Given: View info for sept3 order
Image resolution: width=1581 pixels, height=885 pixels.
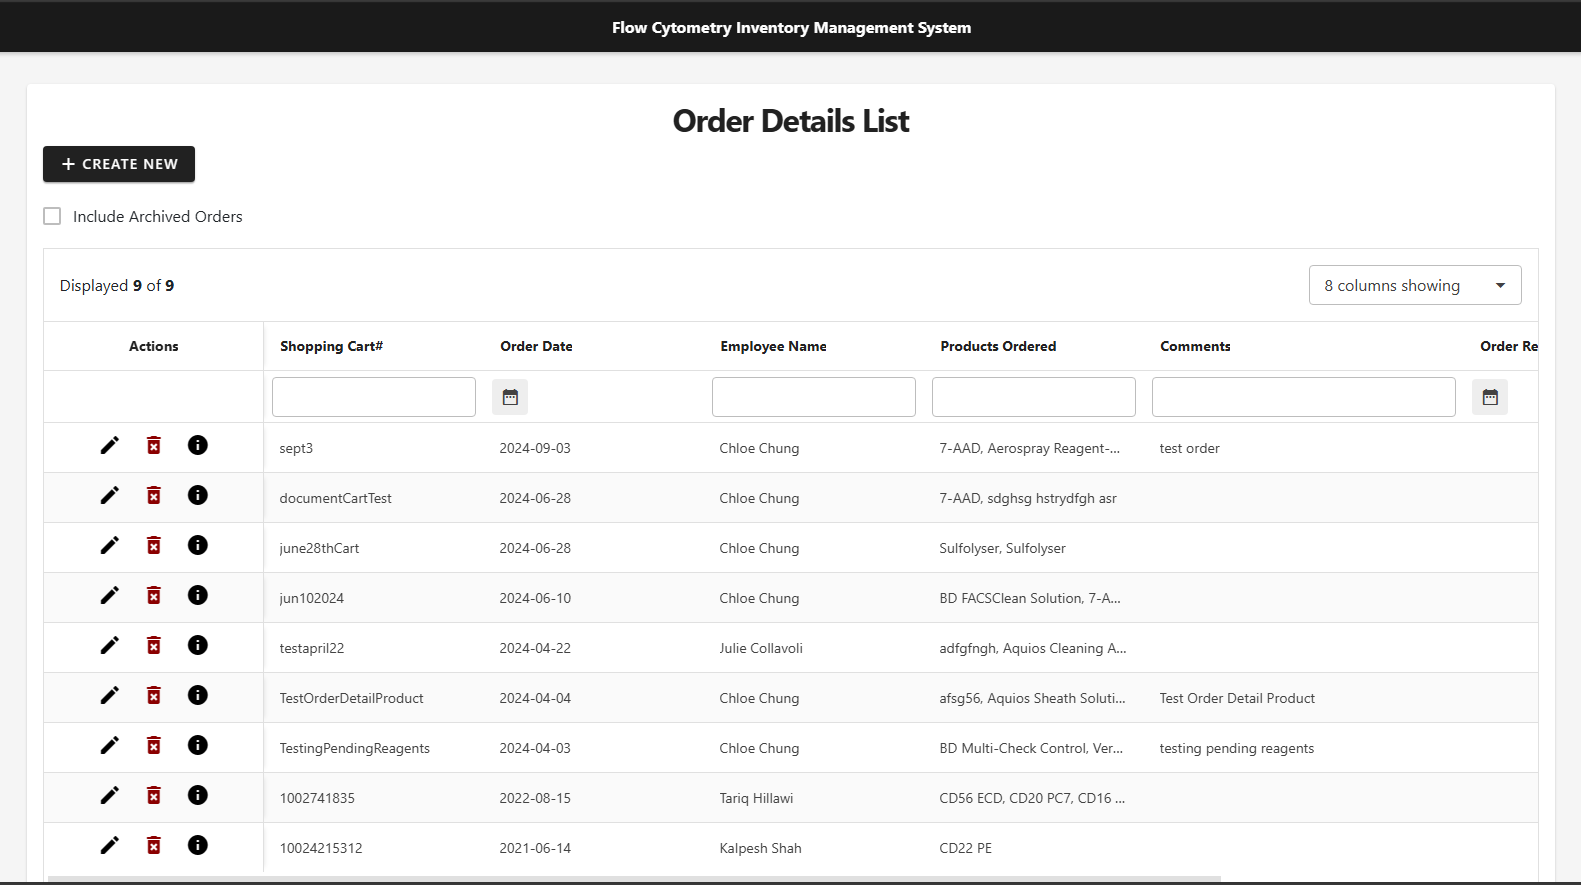Looking at the screenshot, I should point(198,445).
